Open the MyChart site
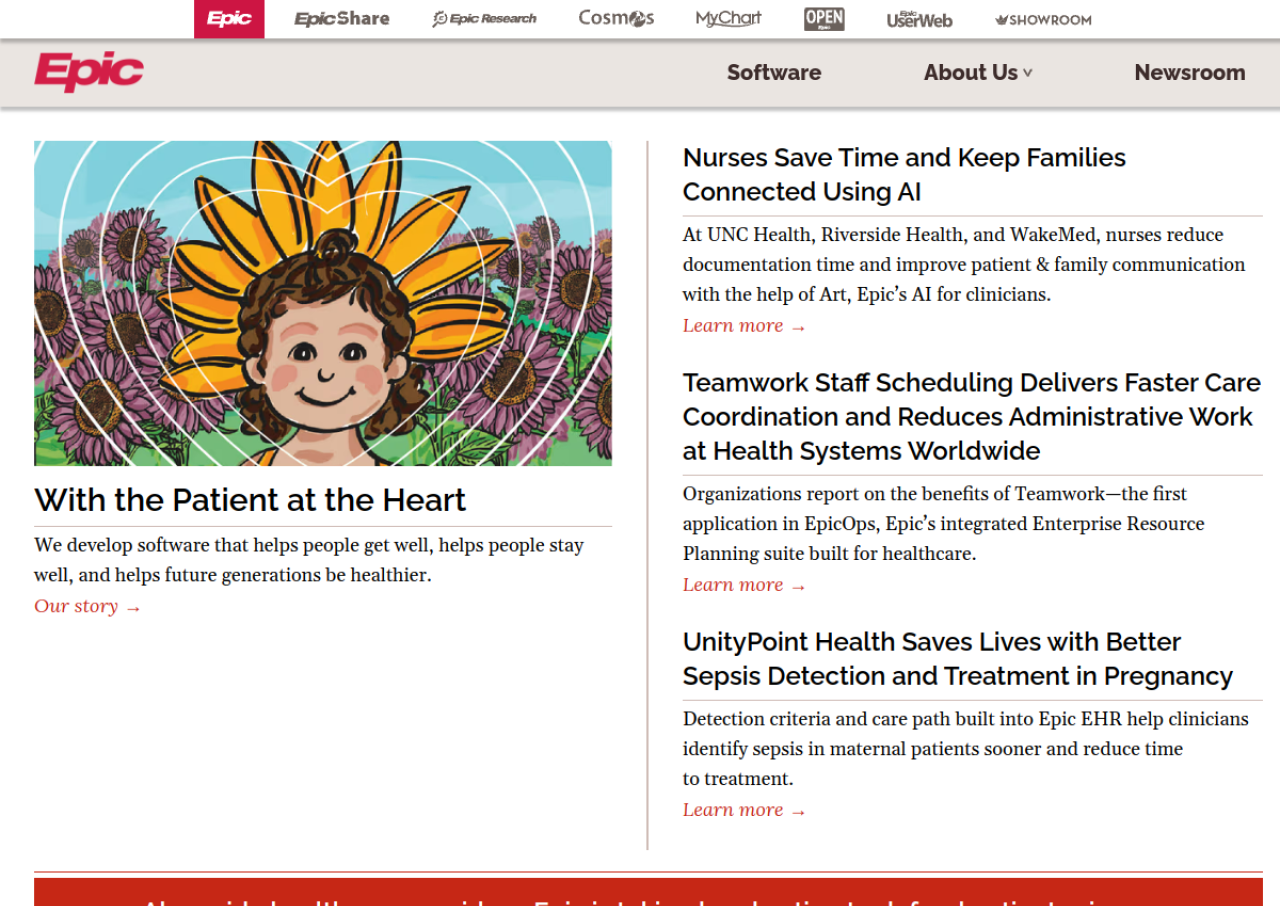The width and height of the screenshot is (1280, 906). pyautogui.click(x=728, y=18)
